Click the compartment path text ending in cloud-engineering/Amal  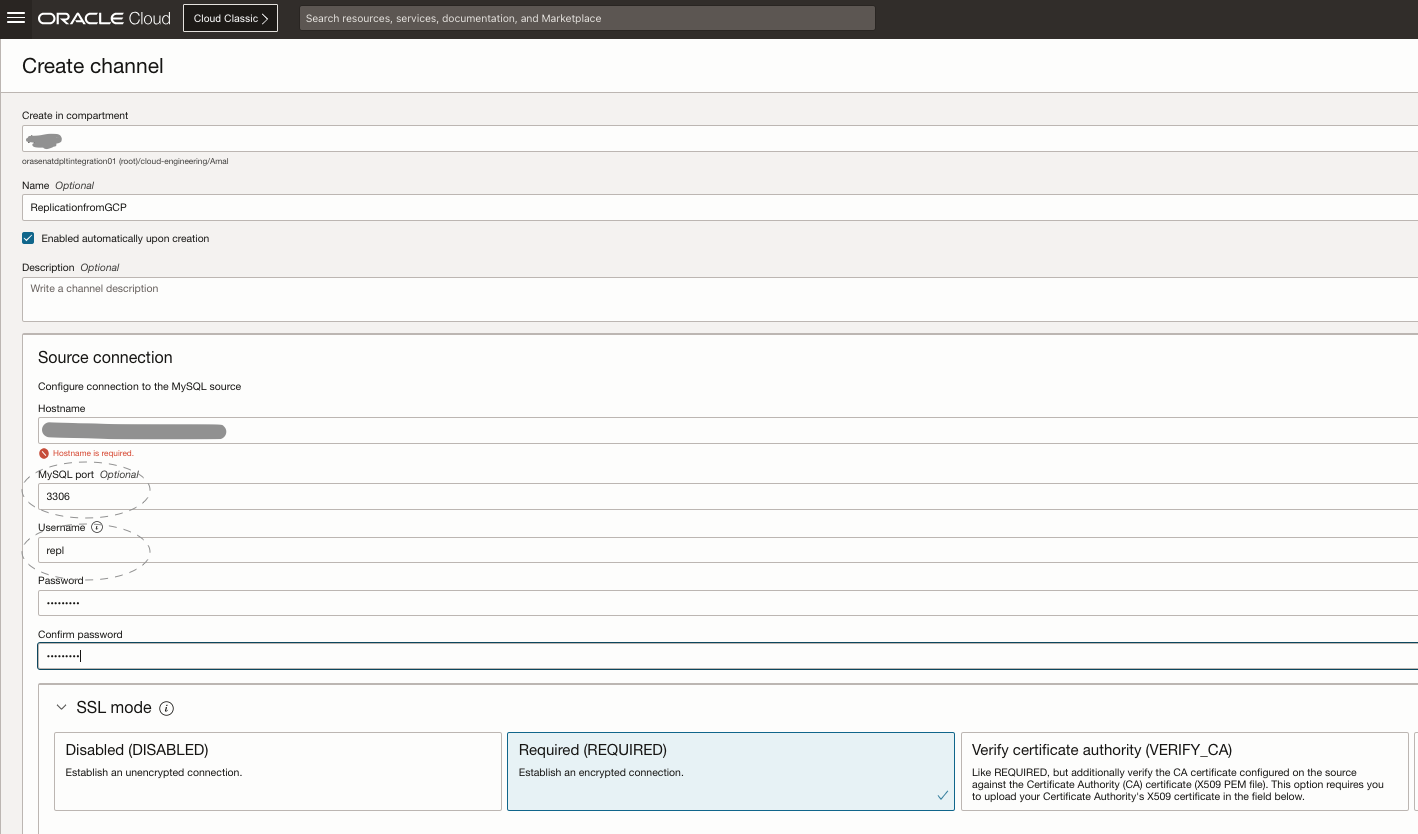pyautogui.click(x=125, y=161)
